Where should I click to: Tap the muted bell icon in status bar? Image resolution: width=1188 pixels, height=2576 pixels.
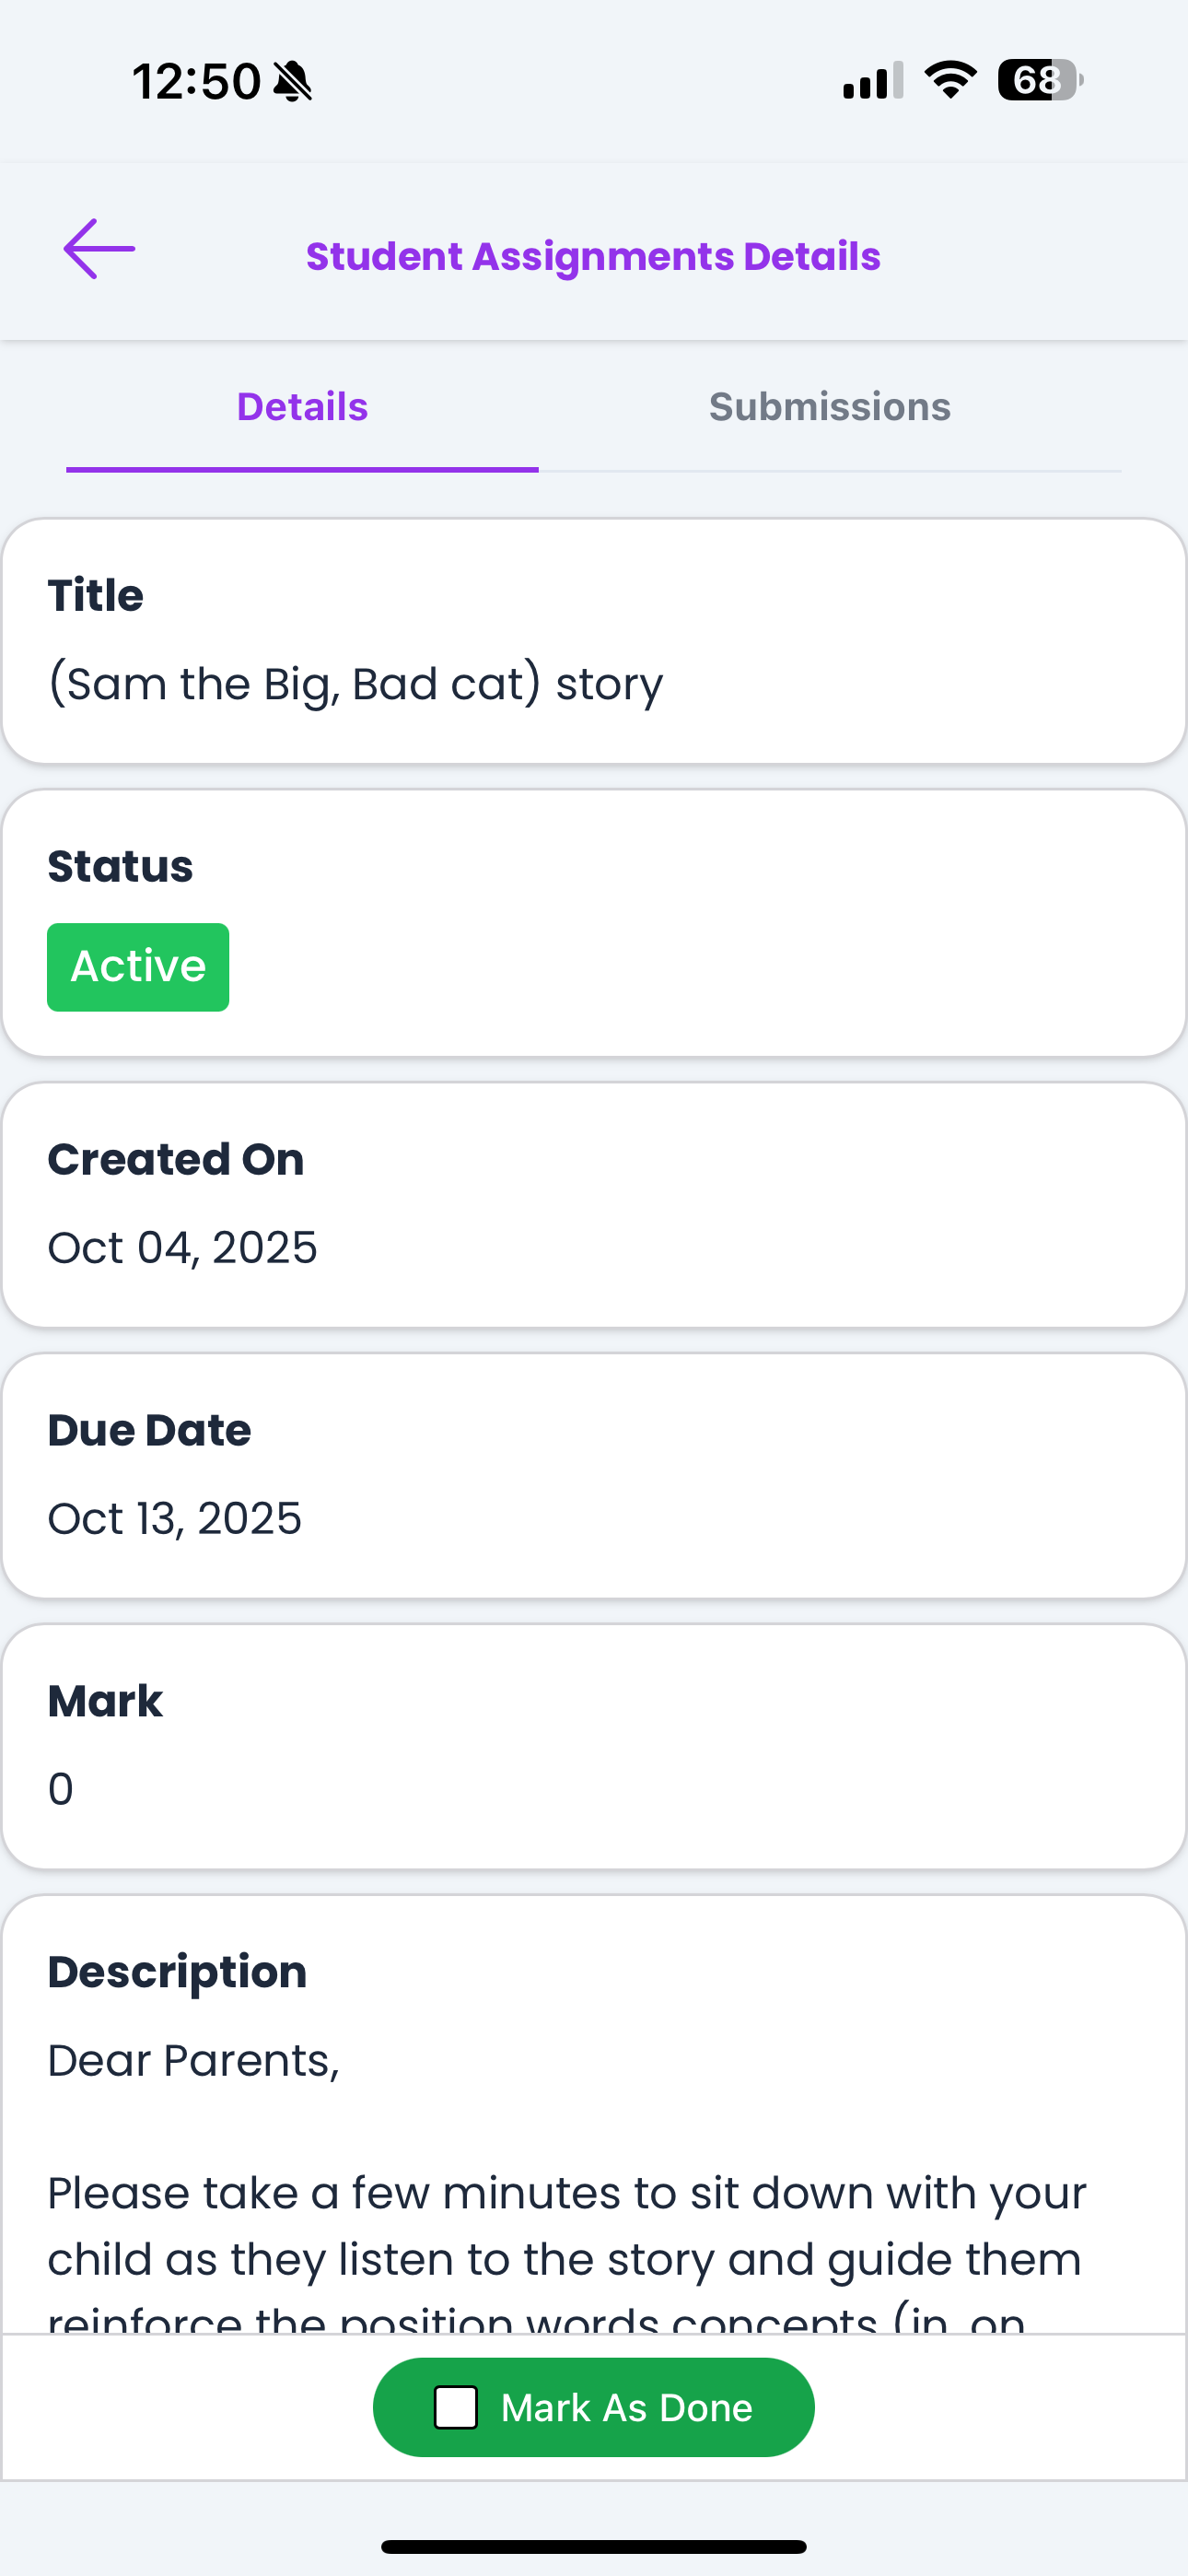tap(293, 81)
